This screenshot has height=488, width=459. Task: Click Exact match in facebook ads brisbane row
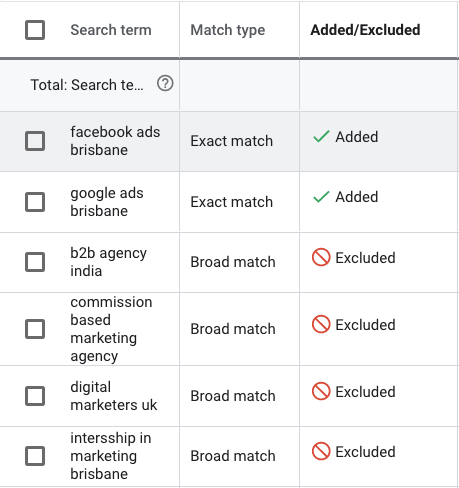pyautogui.click(x=232, y=141)
